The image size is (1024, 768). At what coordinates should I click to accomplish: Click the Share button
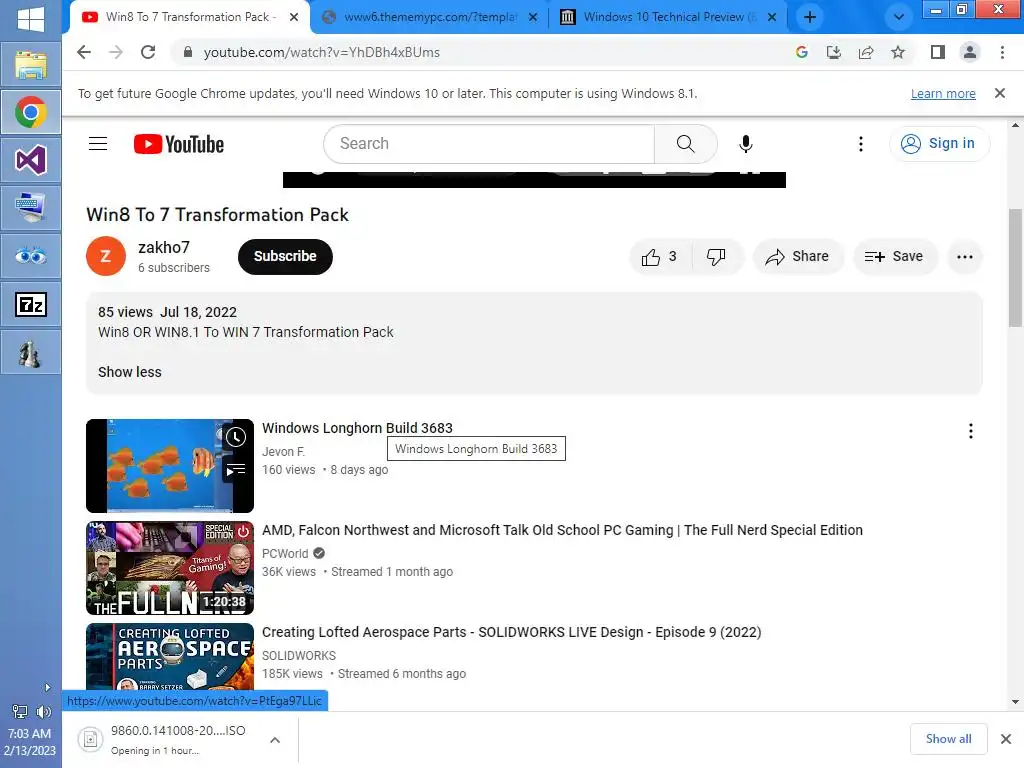point(798,257)
